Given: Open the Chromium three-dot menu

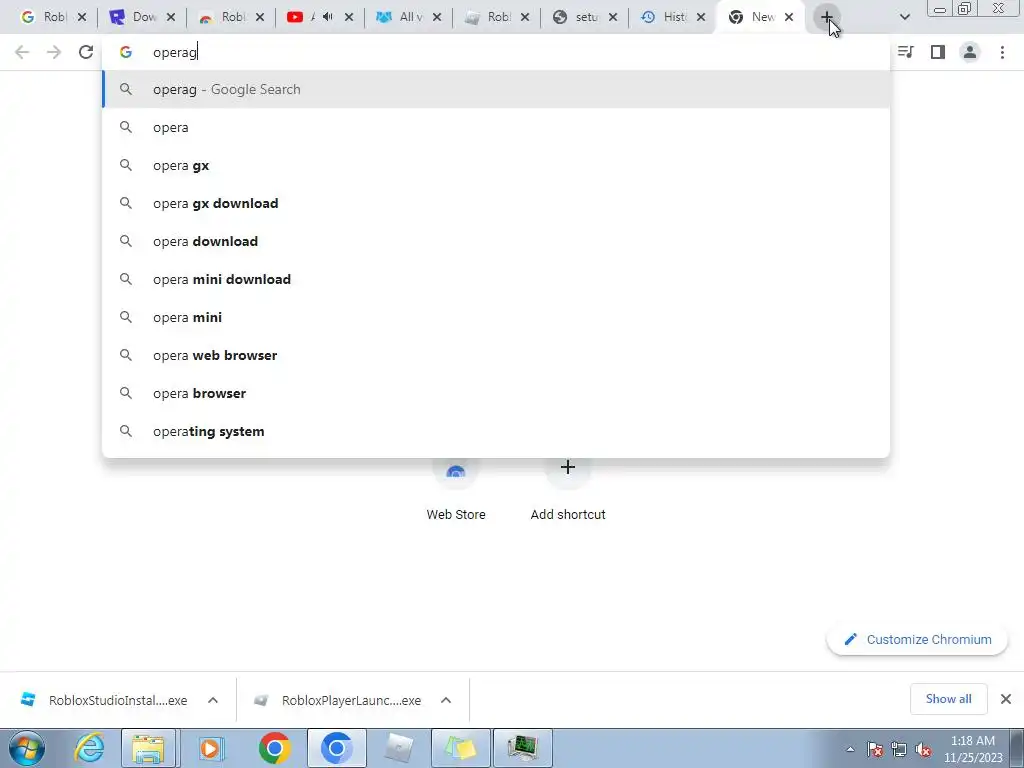Looking at the screenshot, I should pyautogui.click(x=1002, y=52).
